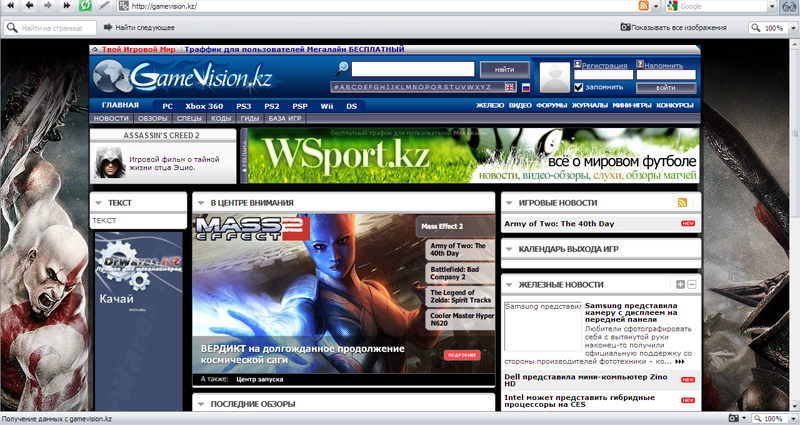Image resolution: width=800 pixels, height=425 pixels.
Task: Open status bar zoom 100% dropdown
Action: click(x=793, y=418)
